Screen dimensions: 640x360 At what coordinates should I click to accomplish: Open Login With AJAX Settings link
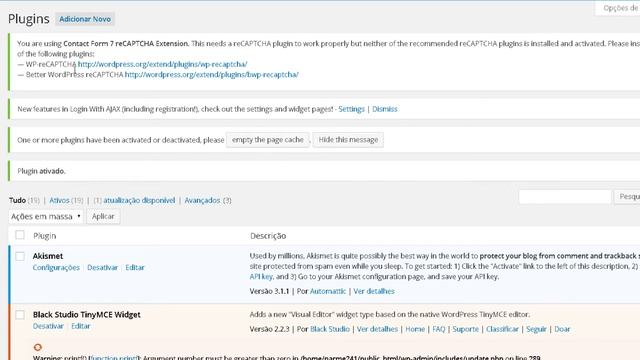351,109
